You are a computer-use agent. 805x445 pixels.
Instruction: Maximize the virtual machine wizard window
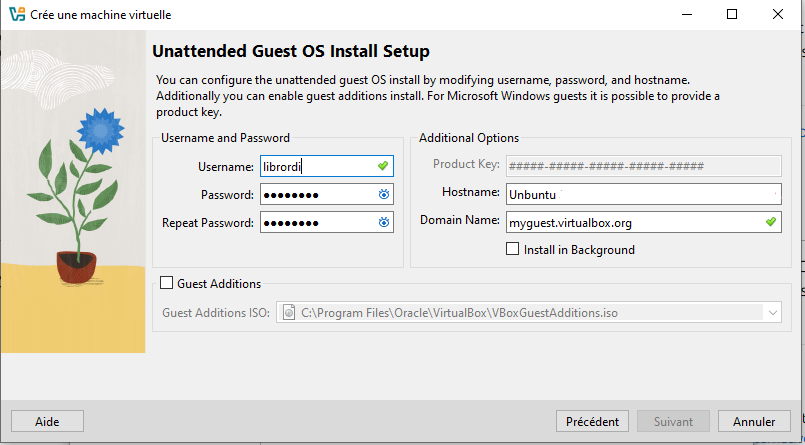(x=732, y=14)
